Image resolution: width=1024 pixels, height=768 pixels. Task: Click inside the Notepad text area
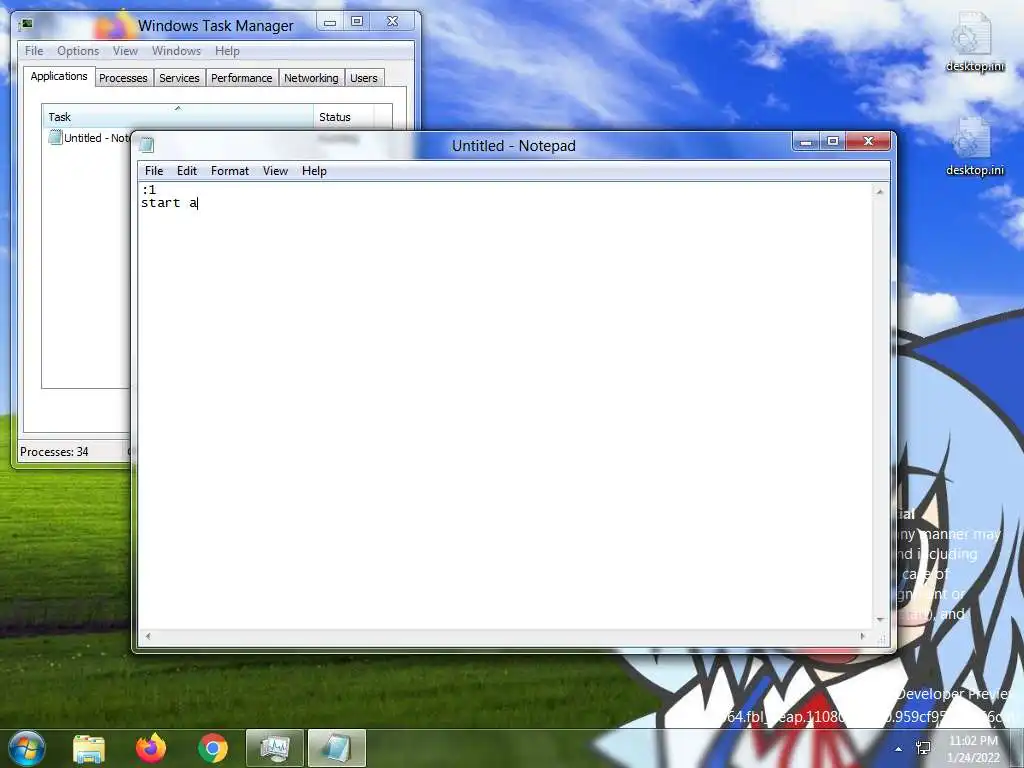coord(505,405)
